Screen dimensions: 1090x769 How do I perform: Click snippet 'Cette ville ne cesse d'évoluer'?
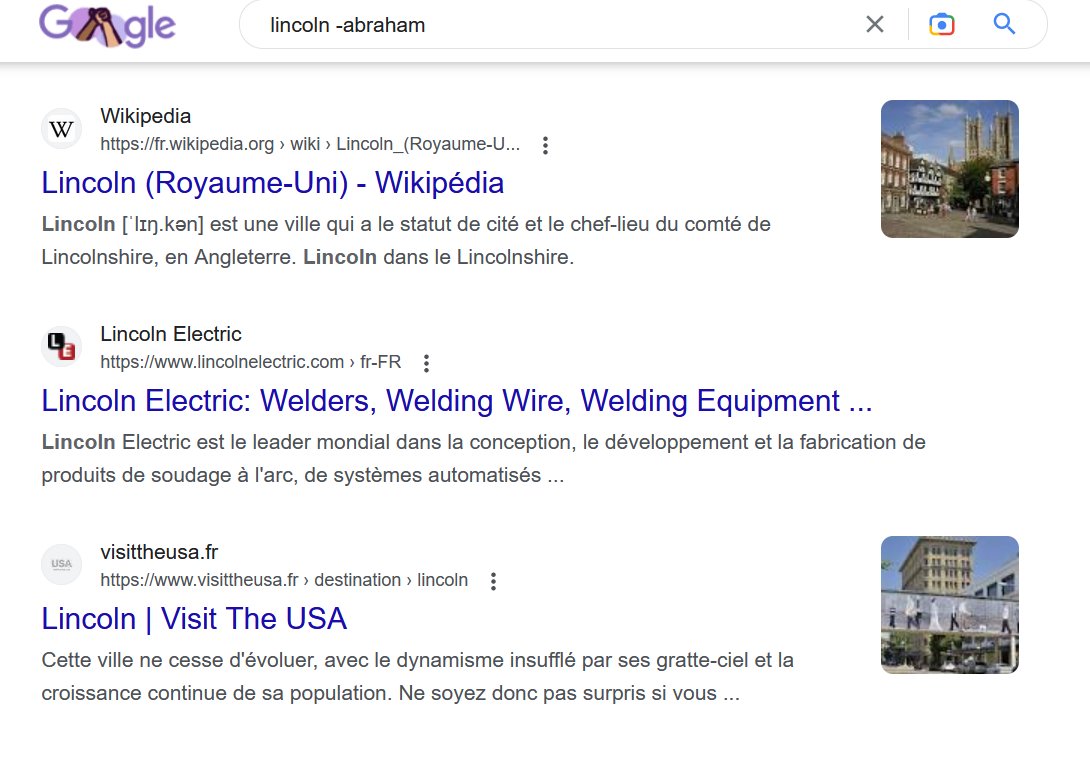(x=177, y=660)
